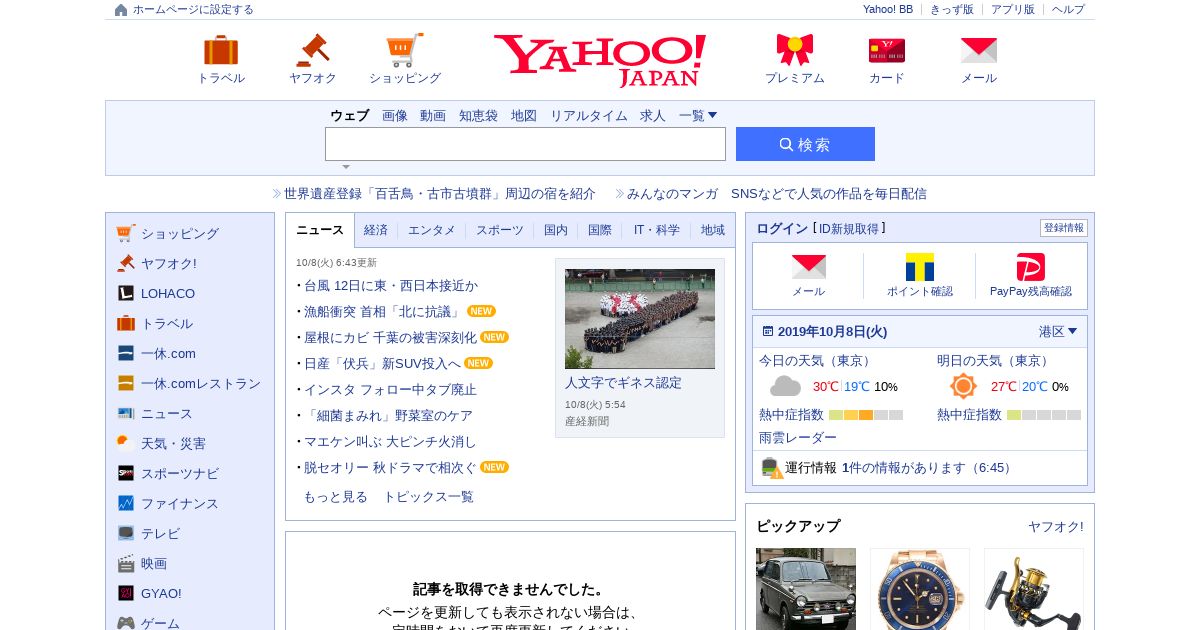Screen dimensions: 1200x630
Task: Click the 登録情報 button
Action: pyautogui.click(x=1064, y=228)
